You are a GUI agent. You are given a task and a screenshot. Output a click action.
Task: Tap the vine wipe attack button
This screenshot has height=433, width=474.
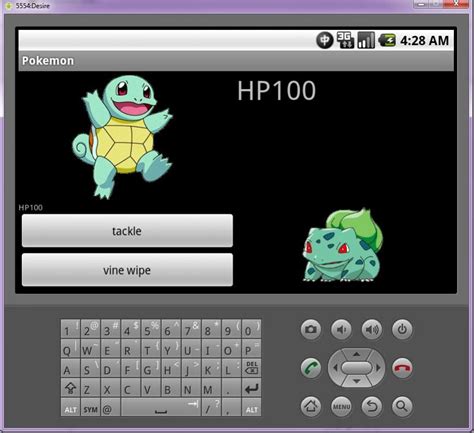pos(127,270)
